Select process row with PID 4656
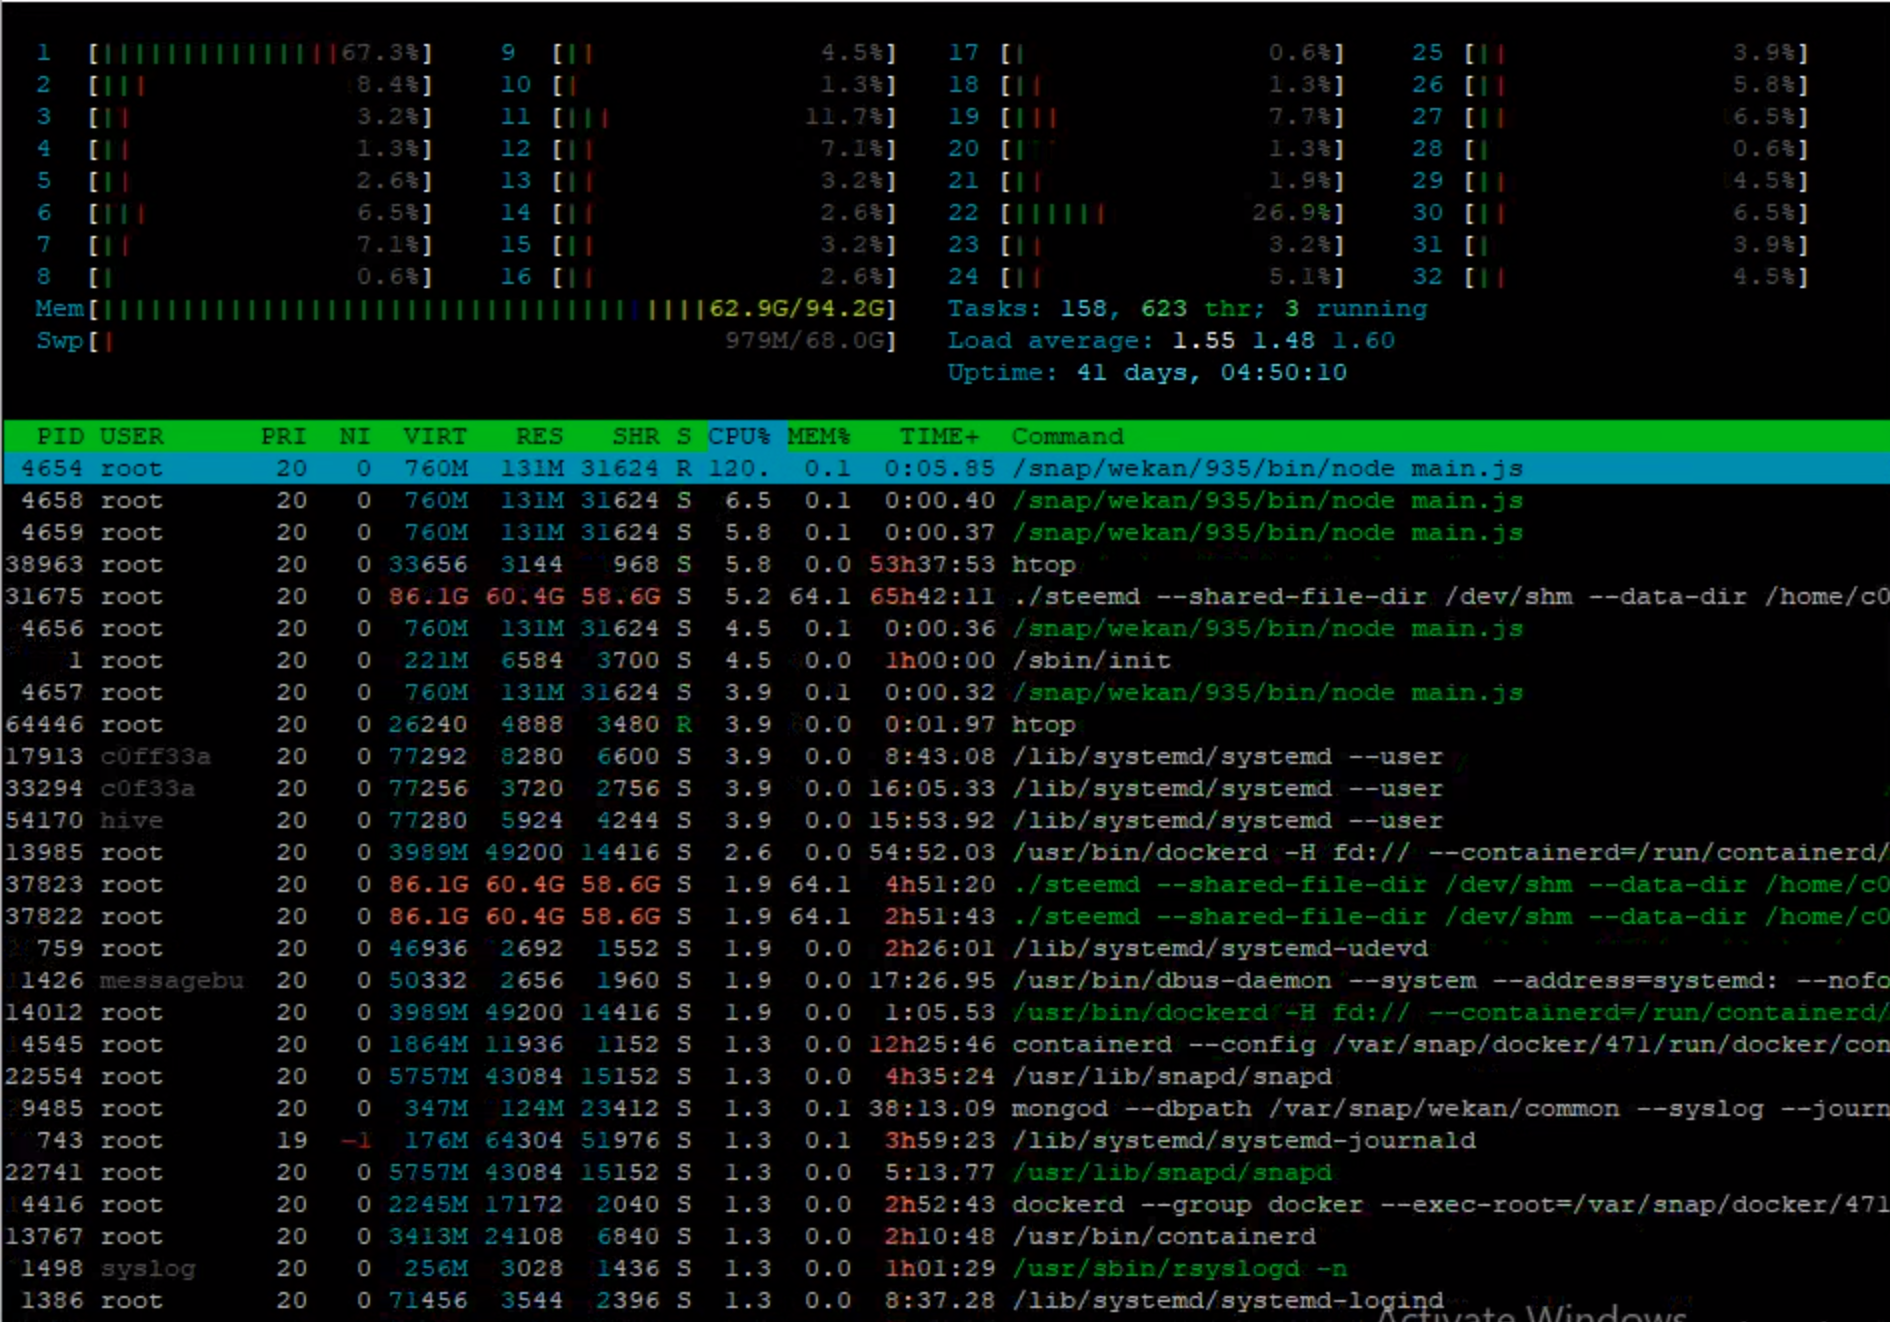Image resolution: width=1890 pixels, height=1322 pixels. [946, 628]
